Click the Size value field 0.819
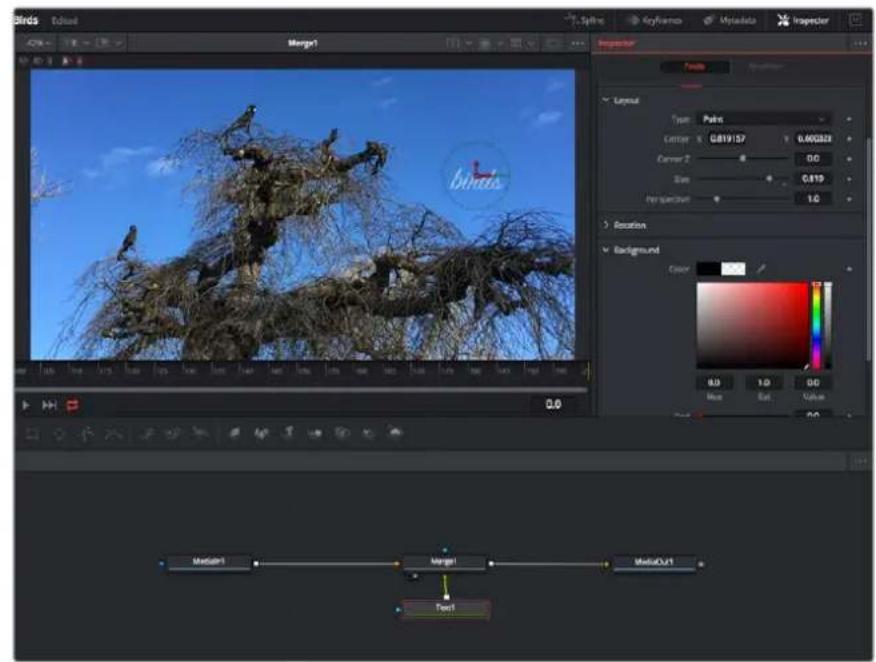 tap(813, 179)
